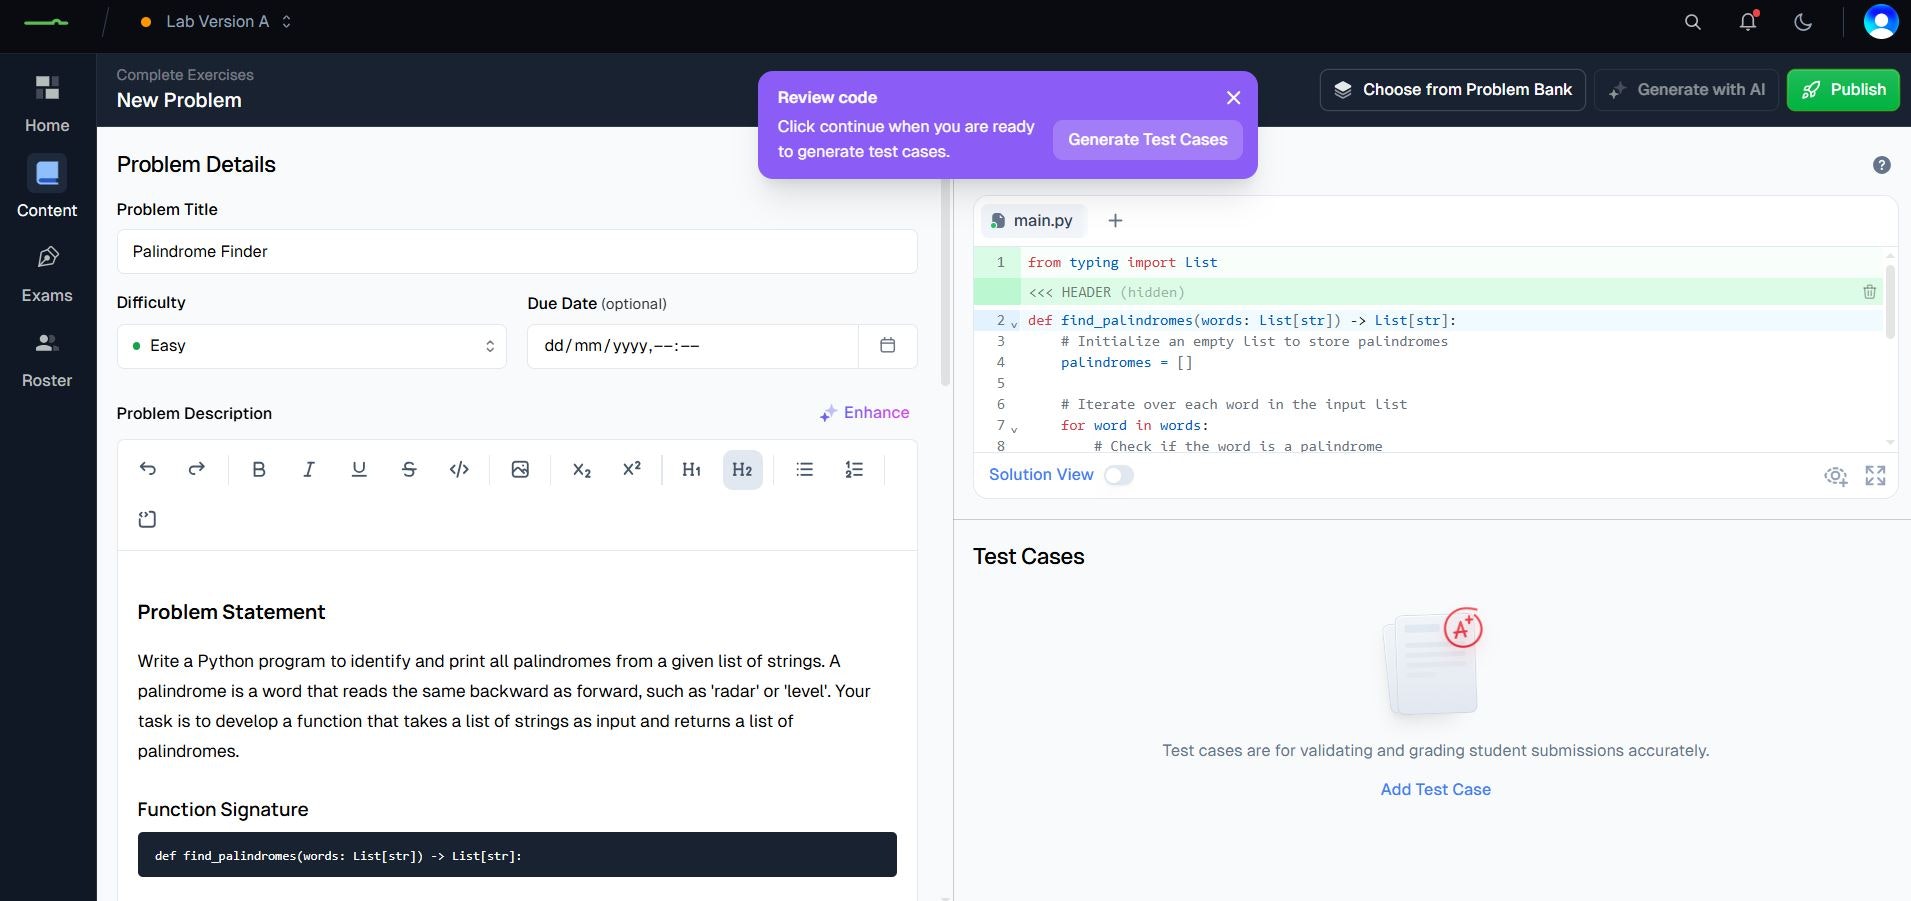Add a test case via the Add Test Case link
This screenshot has height=901, width=1911.
pyautogui.click(x=1434, y=789)
